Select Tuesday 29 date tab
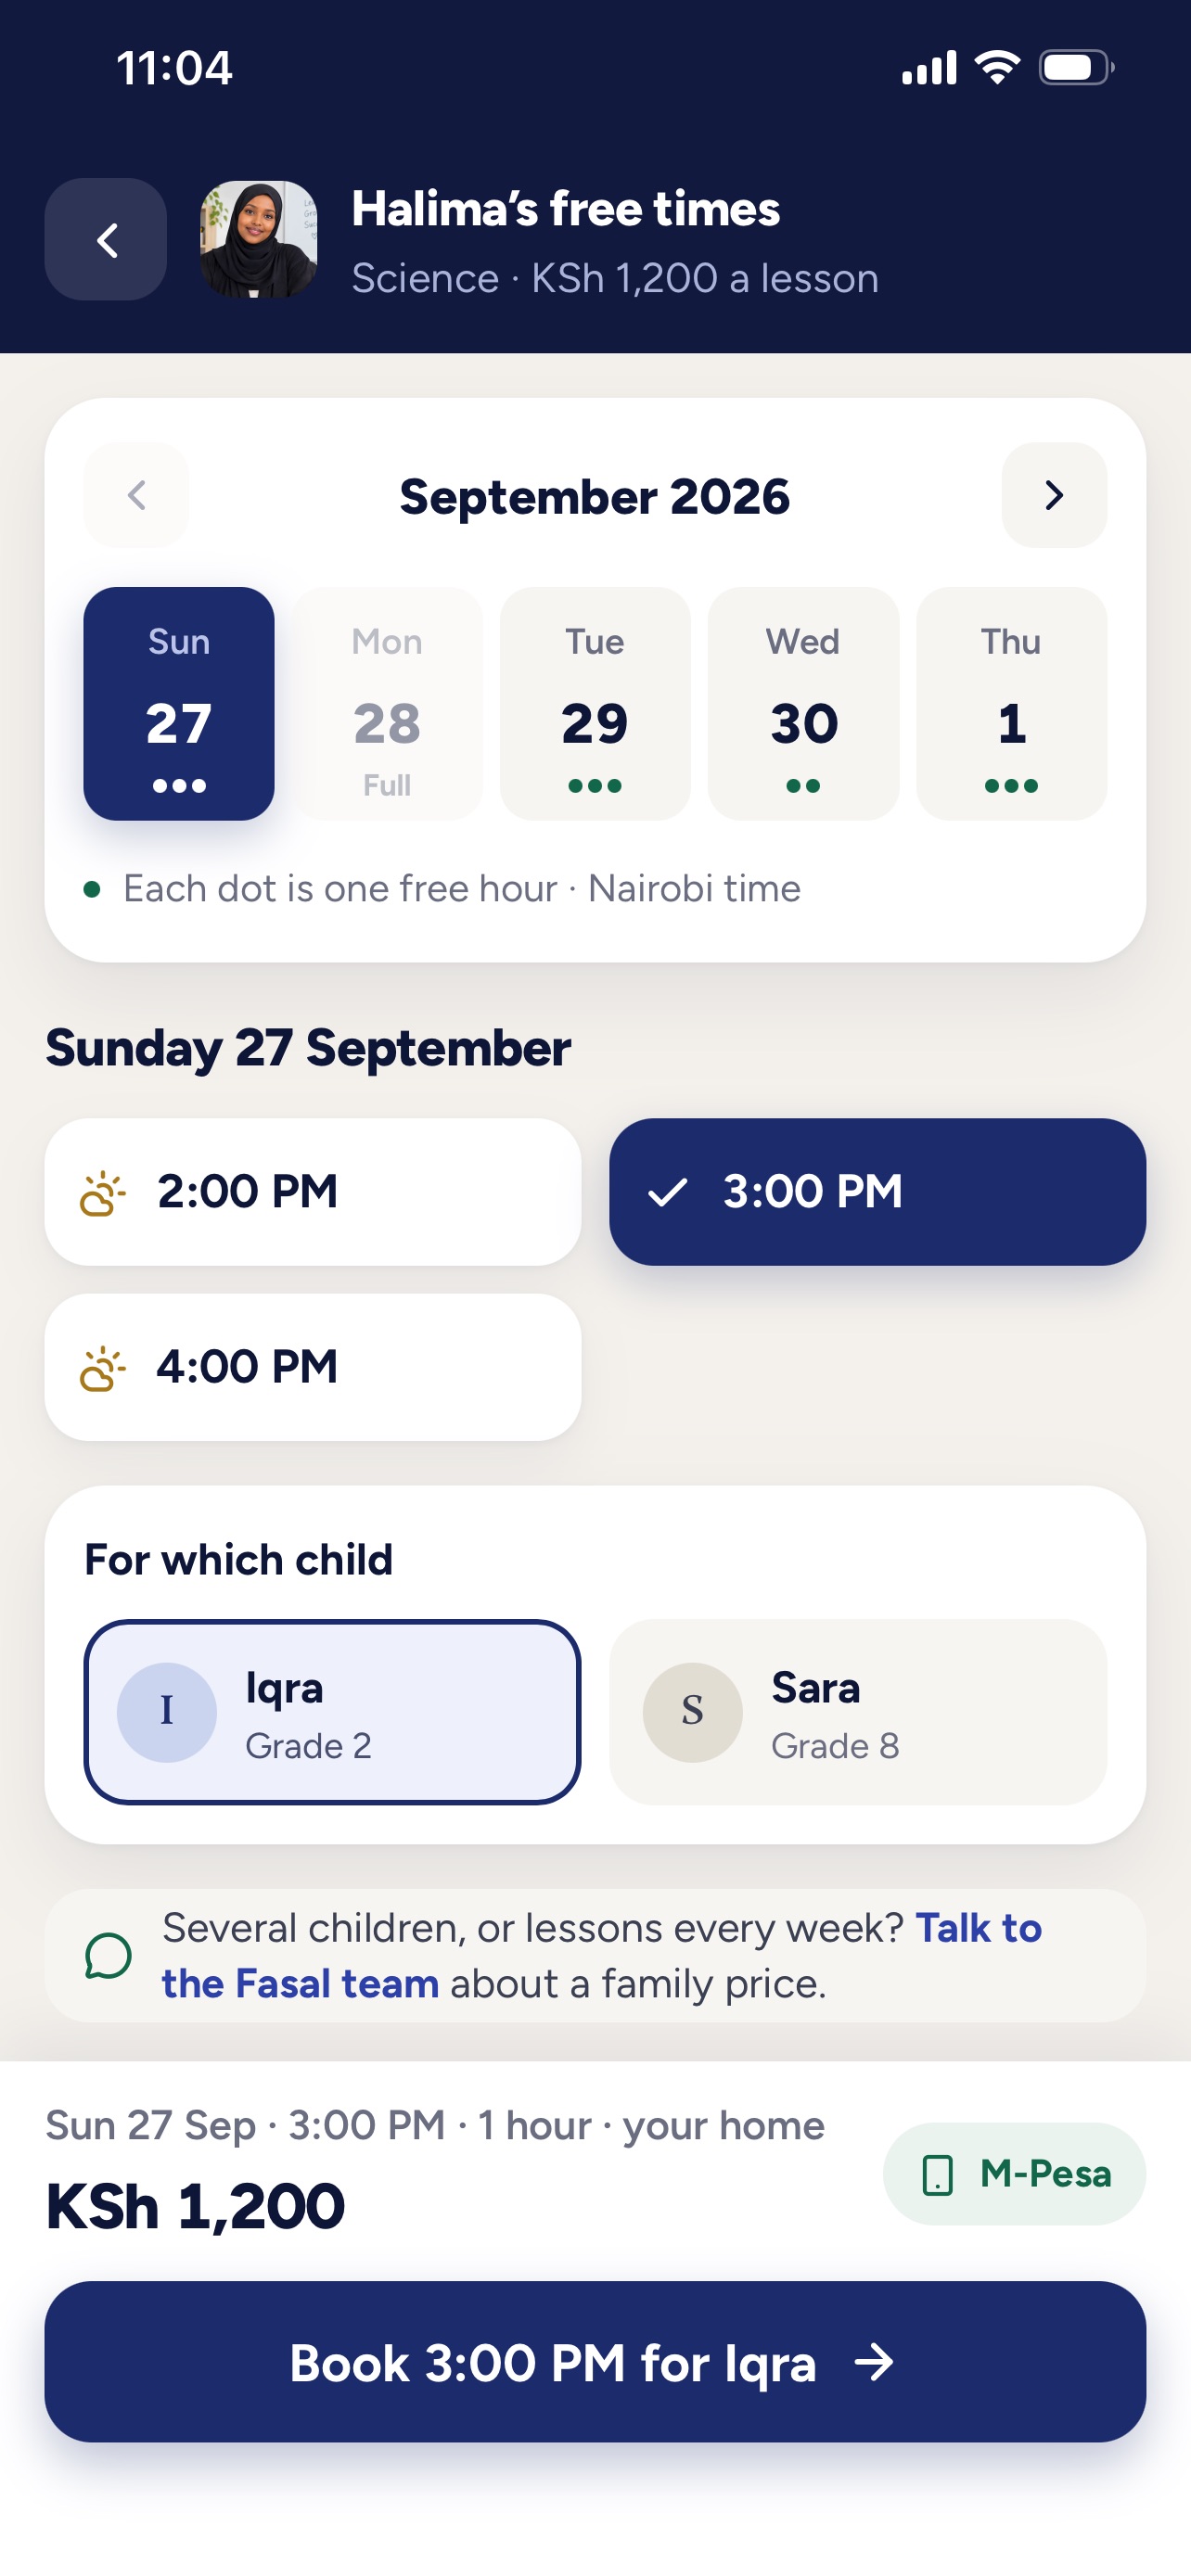The height and width of the screenshot is (2576, 1191). coord(595,704)
